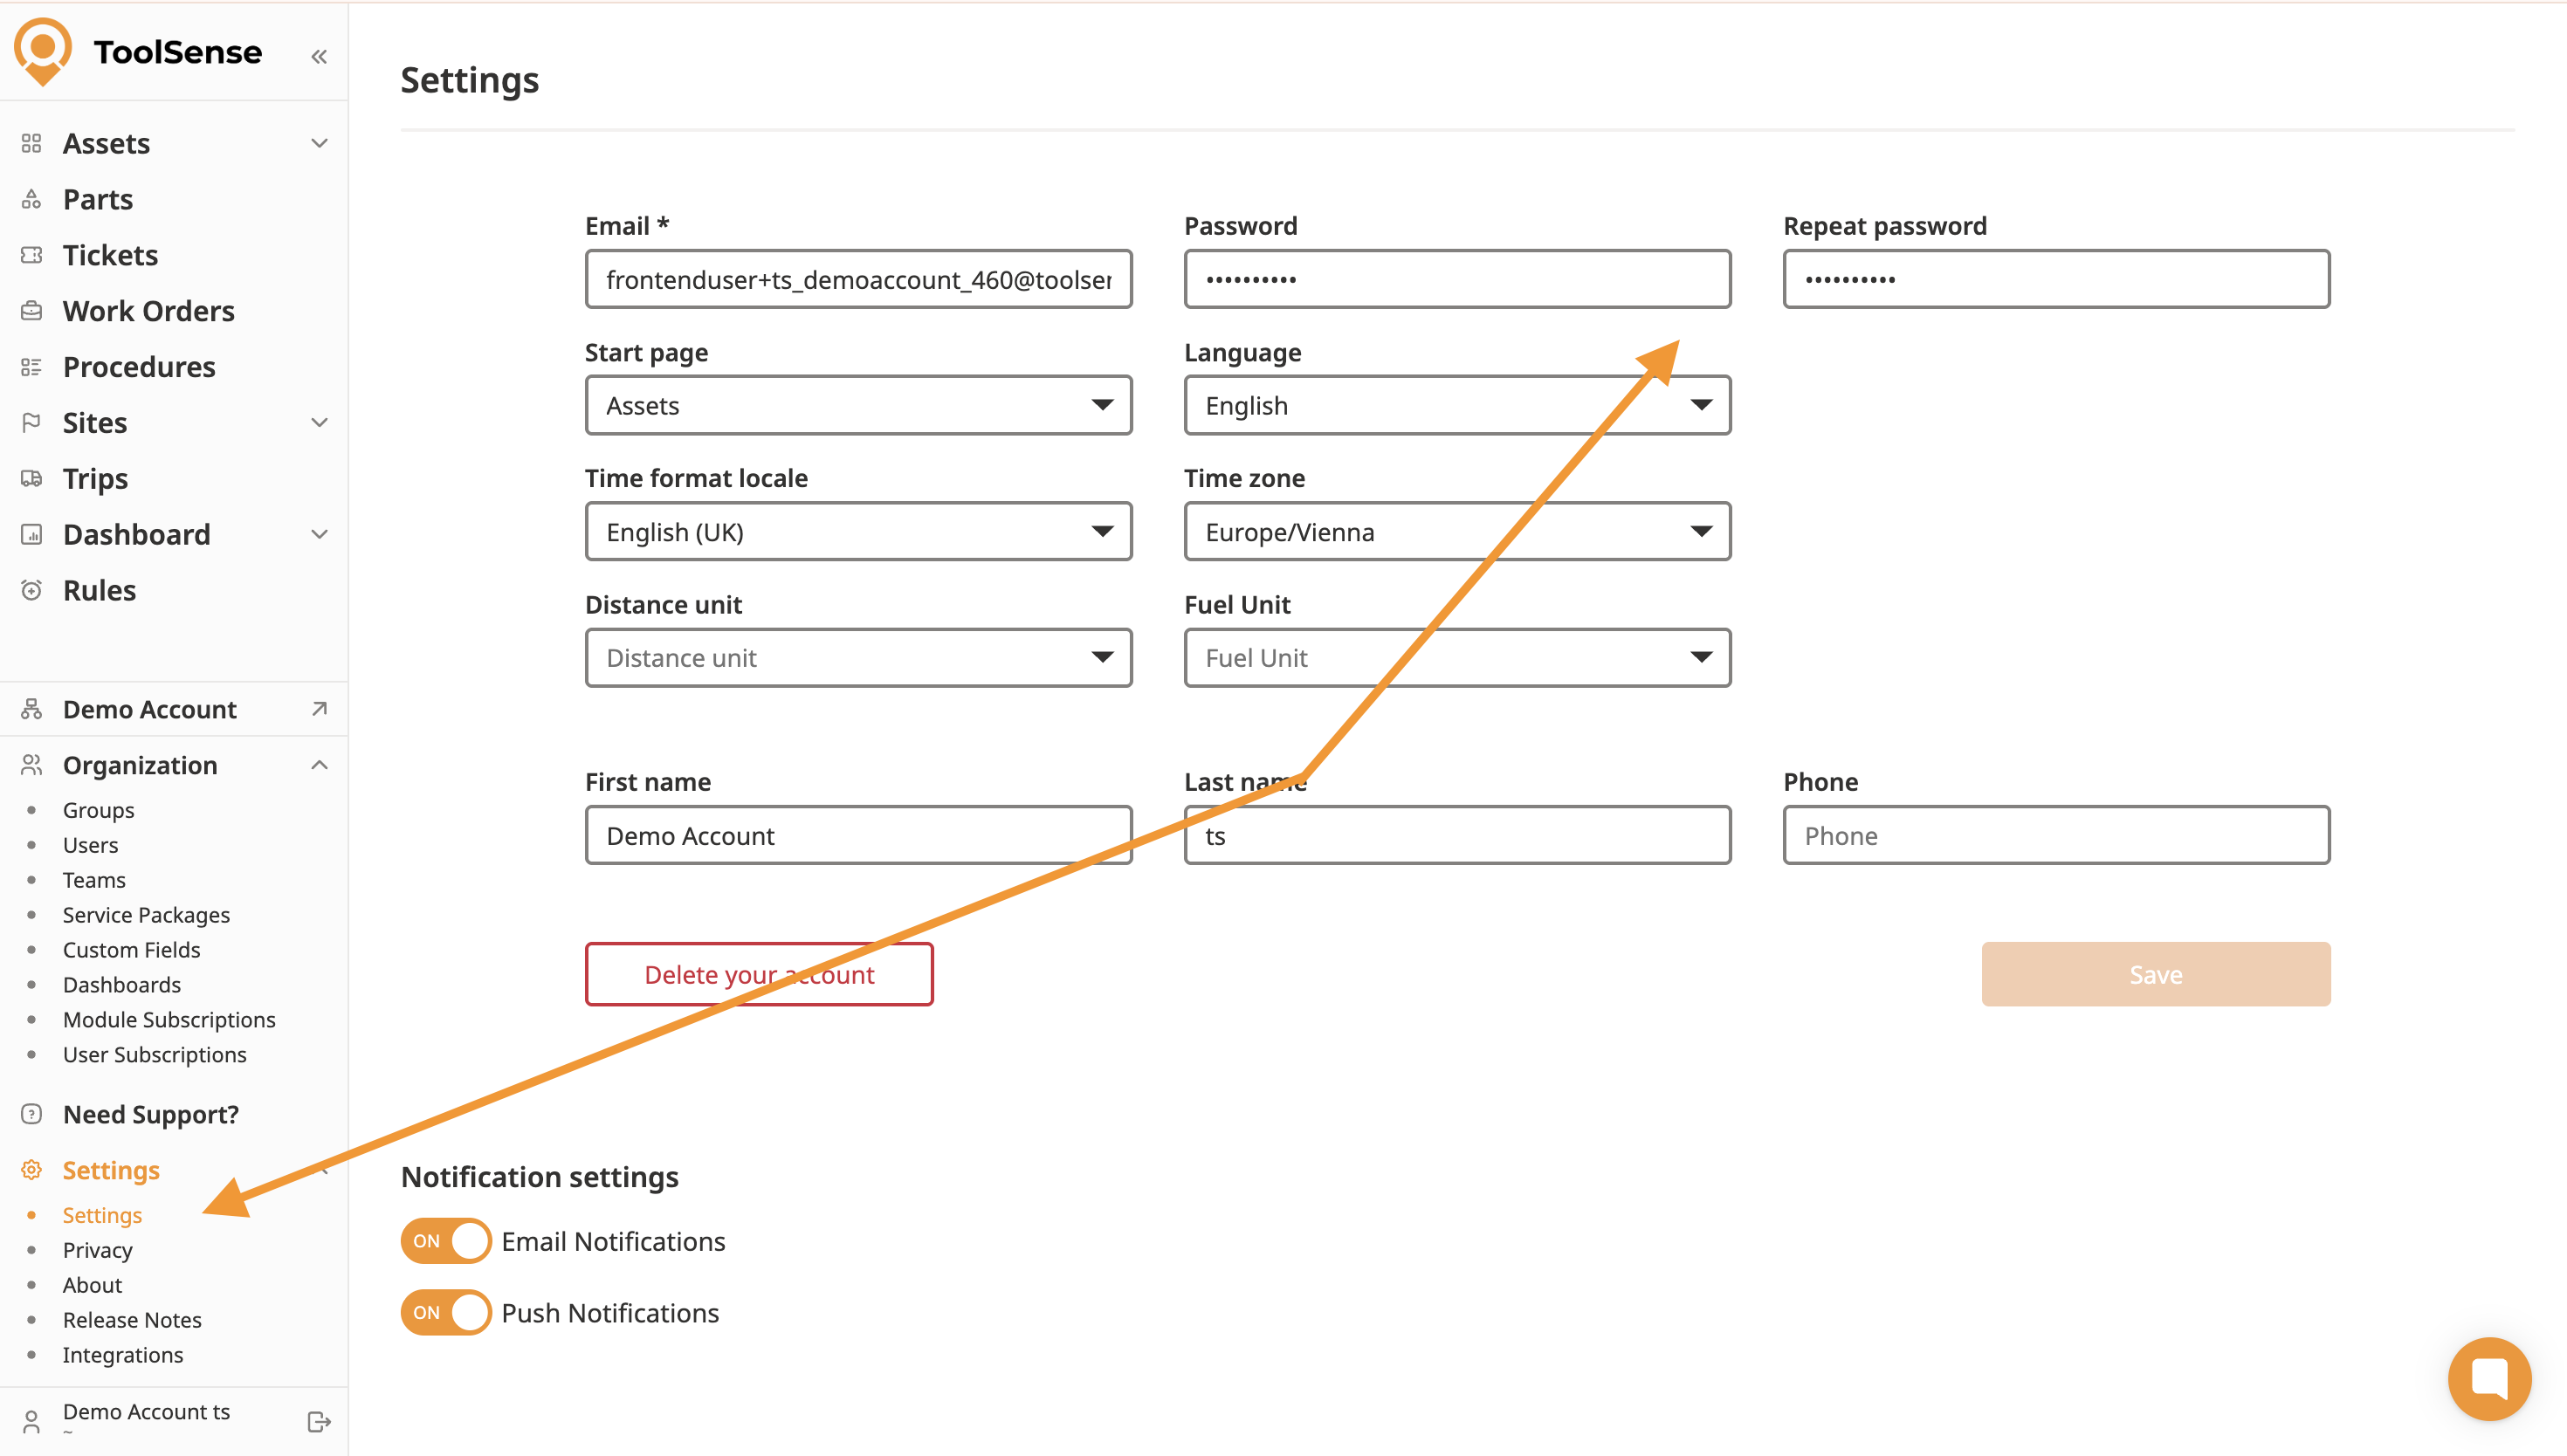Go to Release Notes page
2567x1456 pixels.
132,1320
